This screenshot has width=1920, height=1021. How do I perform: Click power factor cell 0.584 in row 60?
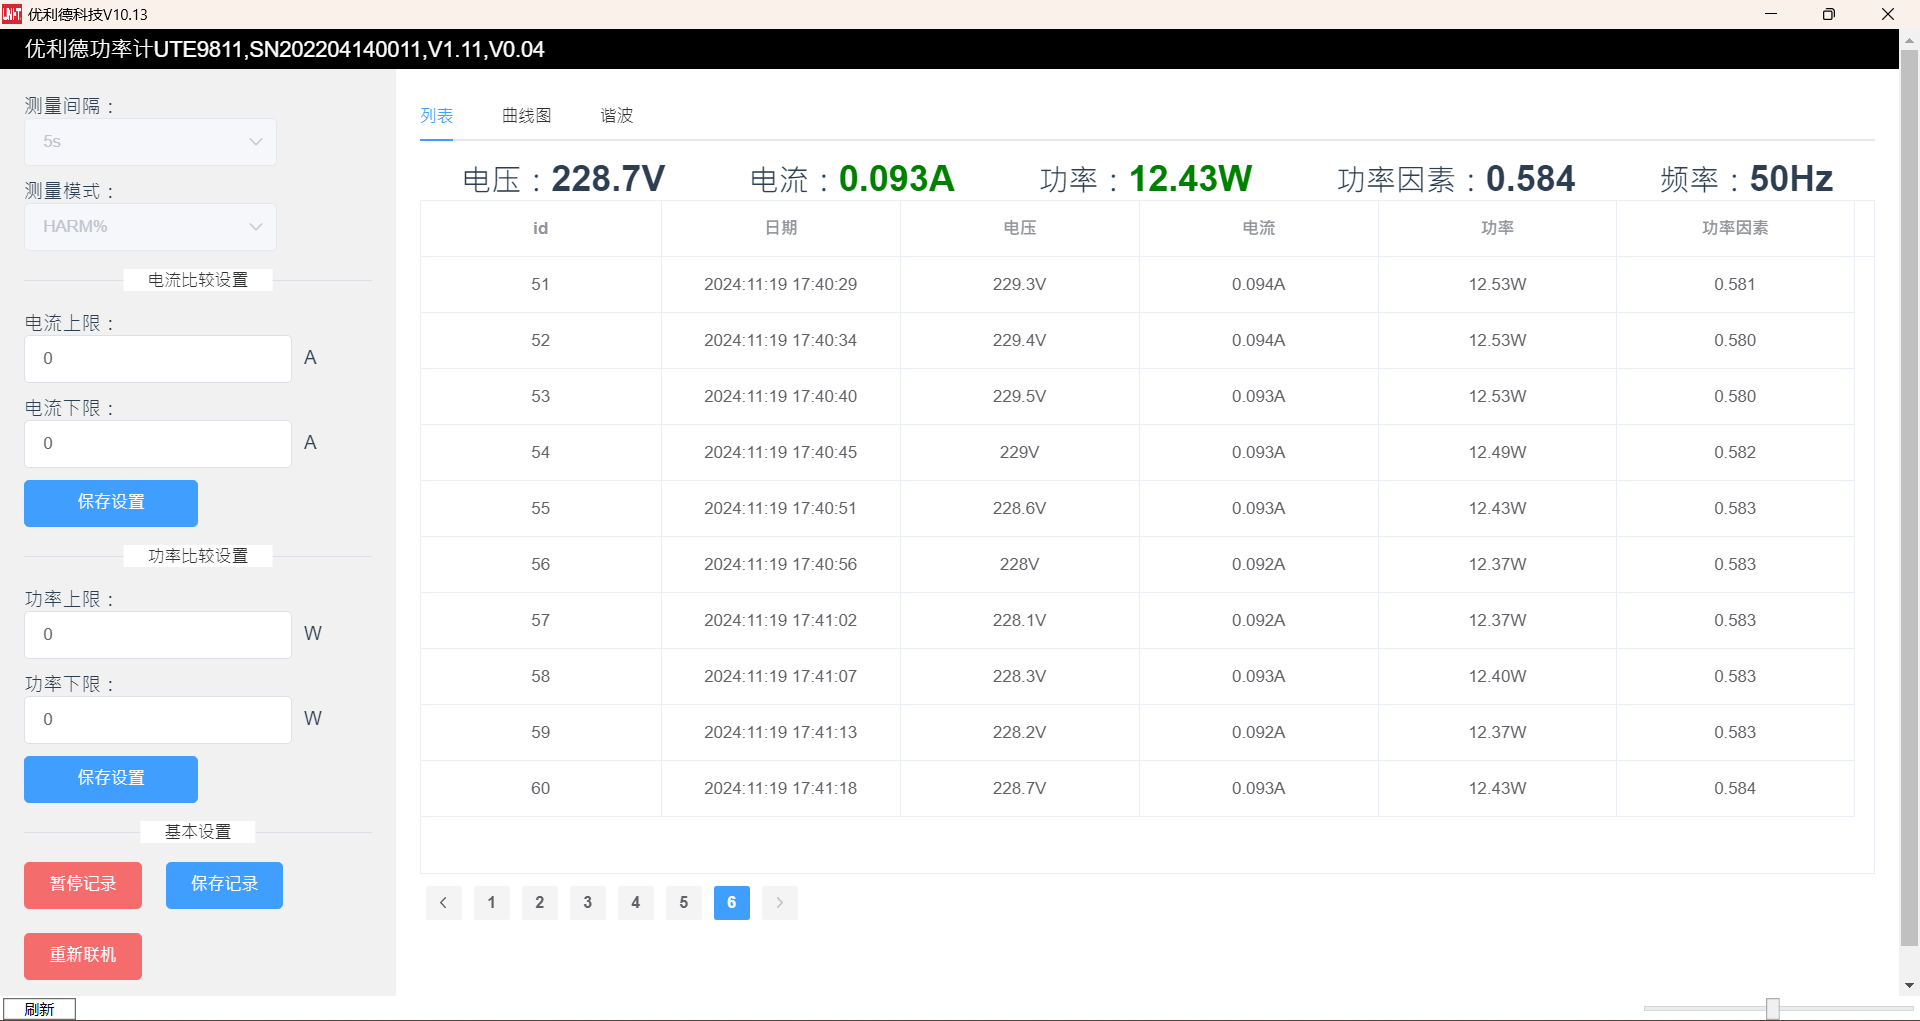(x=1735, y=789)
